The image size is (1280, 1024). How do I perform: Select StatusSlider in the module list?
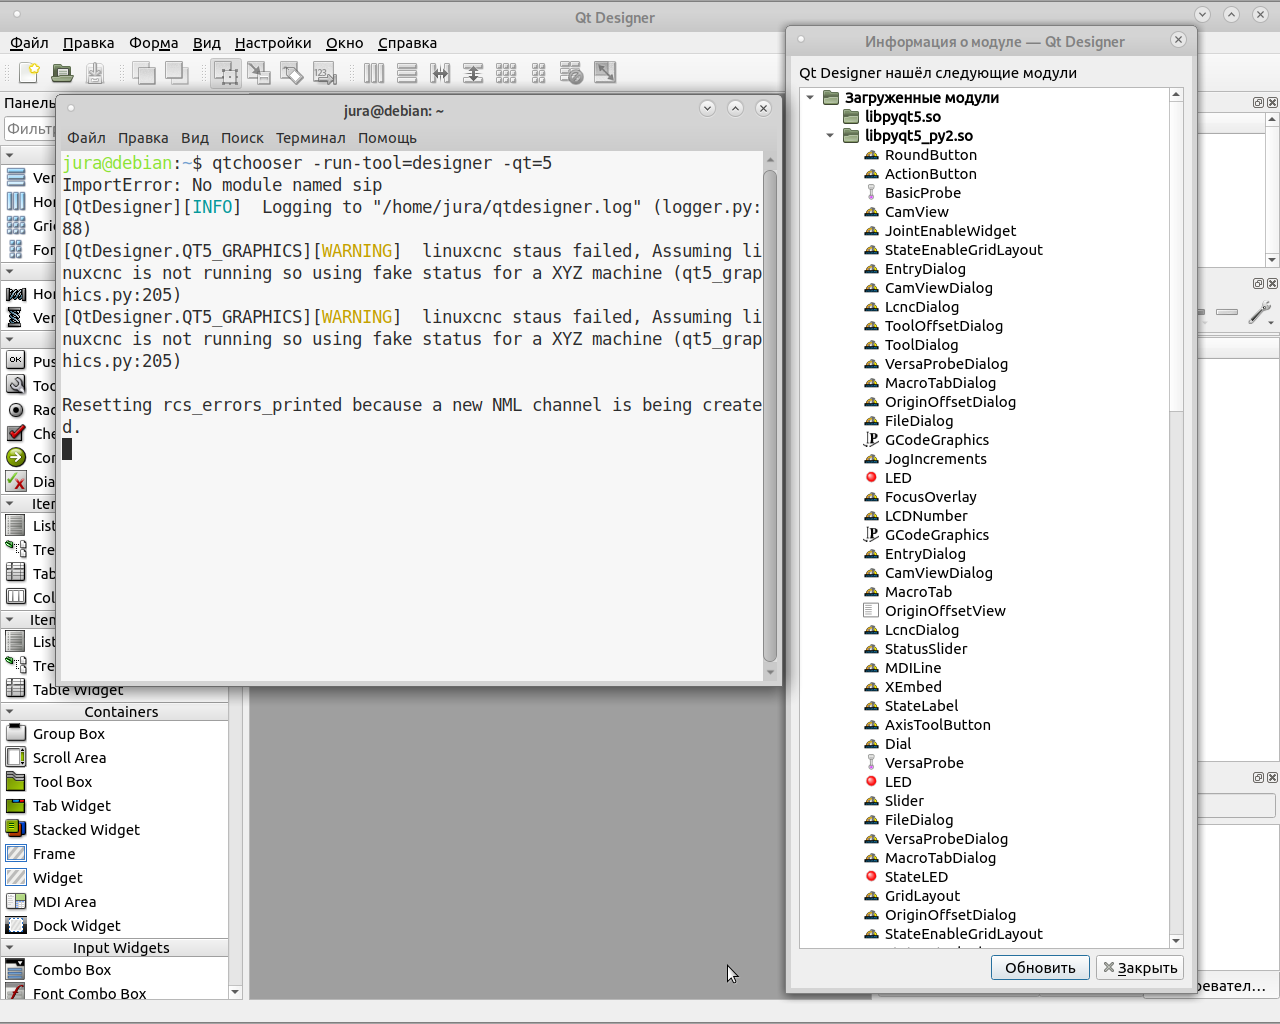tap(926, 649)
